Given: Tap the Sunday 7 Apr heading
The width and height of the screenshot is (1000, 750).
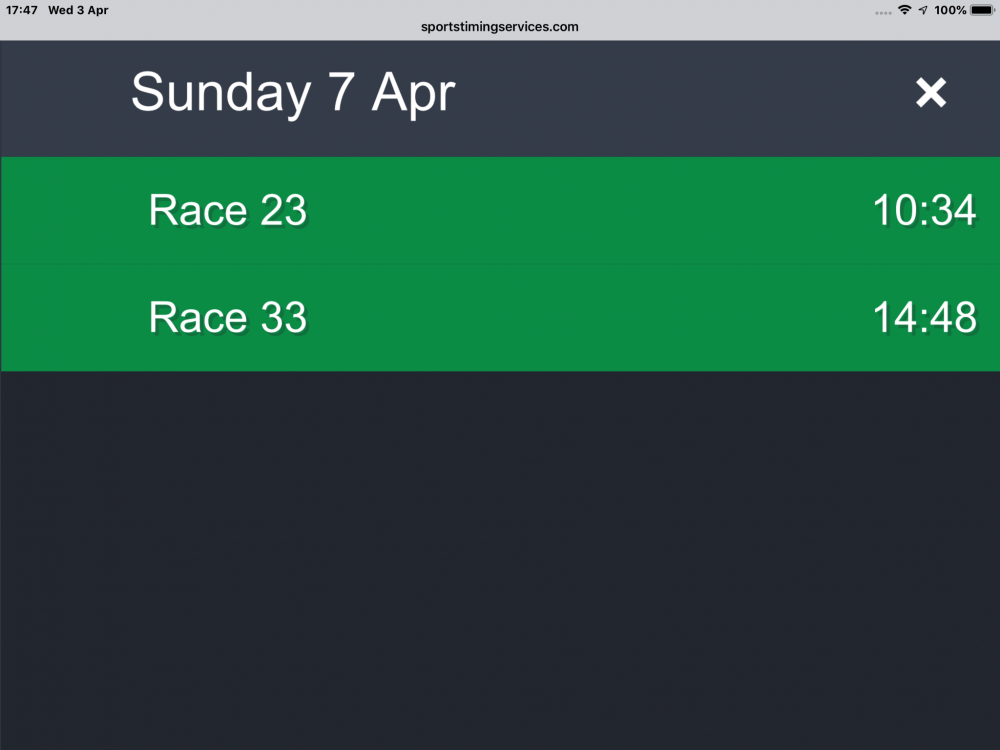Looking at the screenshot, I should (x=293, y=92).
